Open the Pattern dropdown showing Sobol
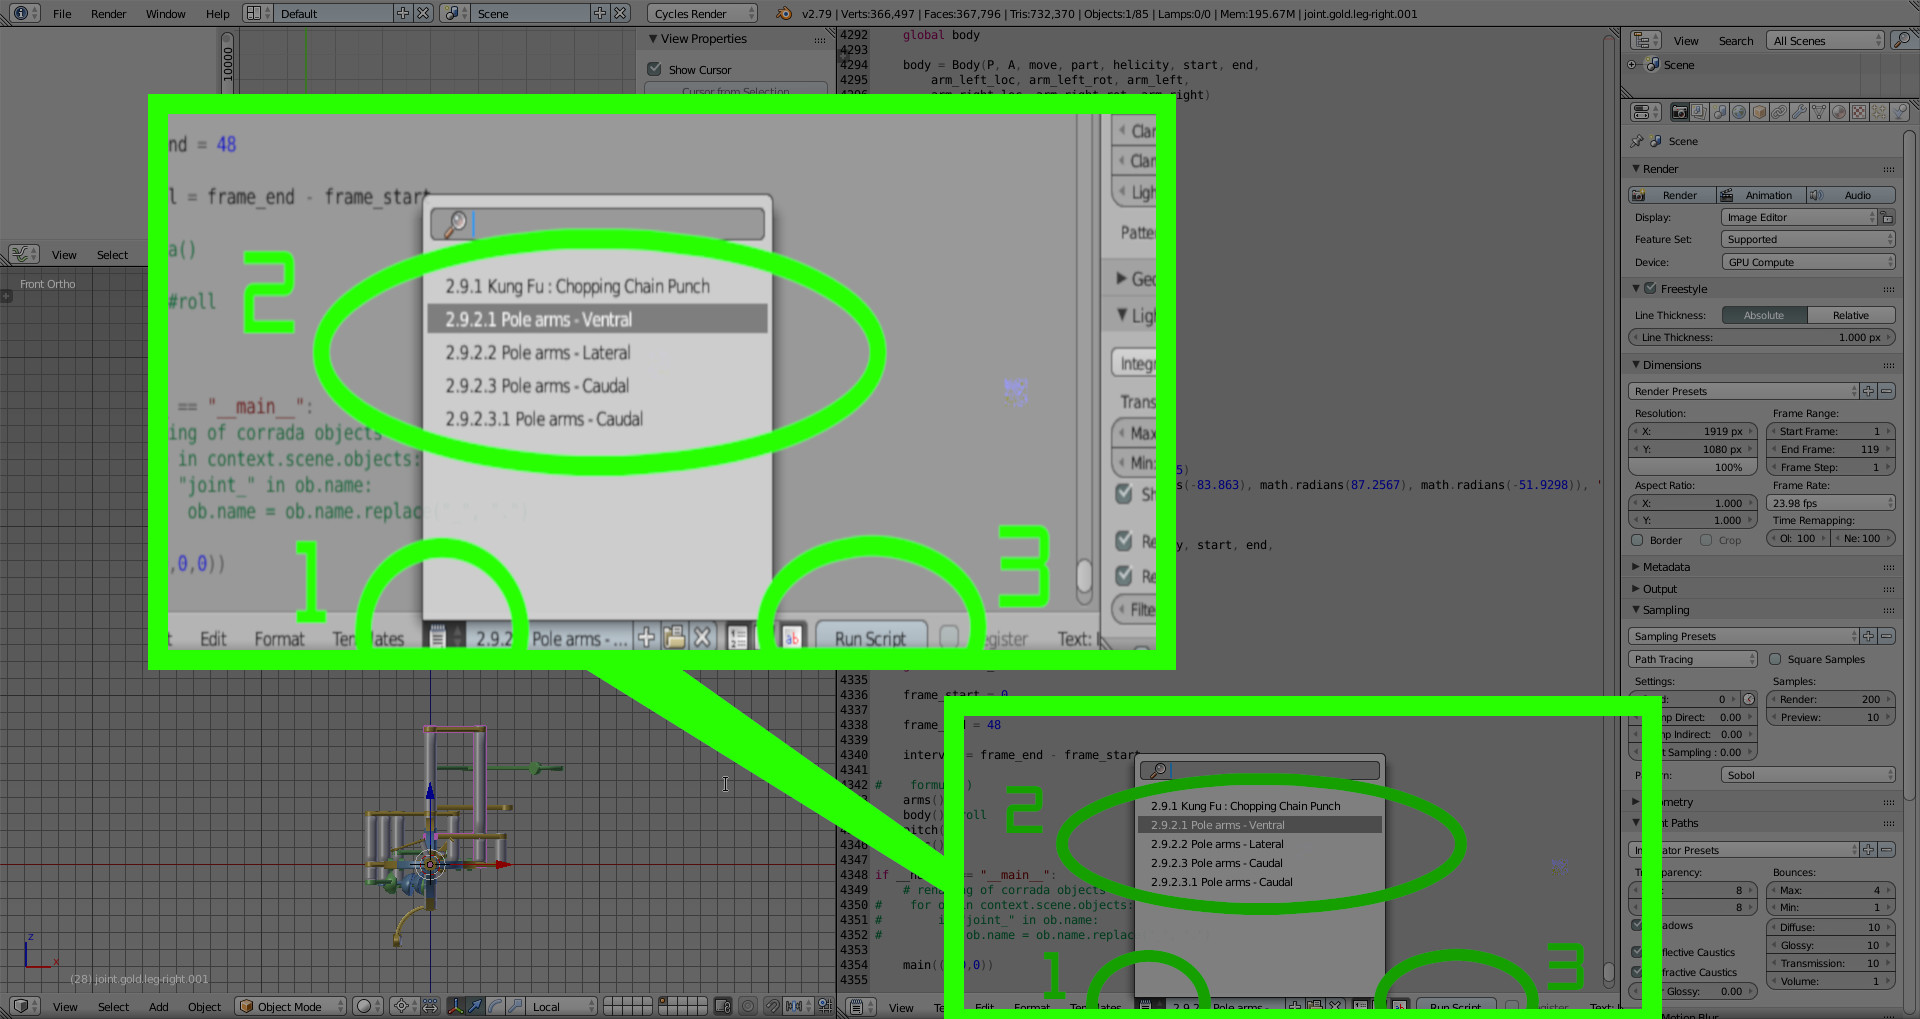1920x1019 pixels. click(x=1807, y=775)
